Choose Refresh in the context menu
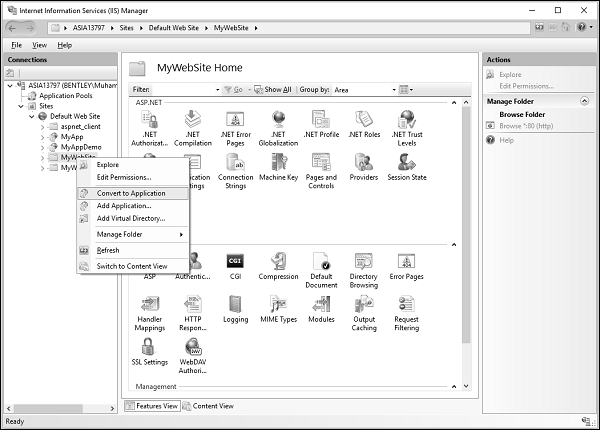 pos(132,251)
